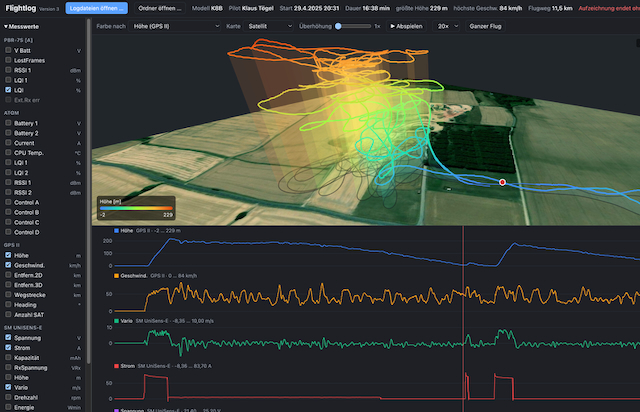Uncheck the GPS II Höhe checkbox
This screenshot has width=640, height=412.
click(x=8, y=255)
